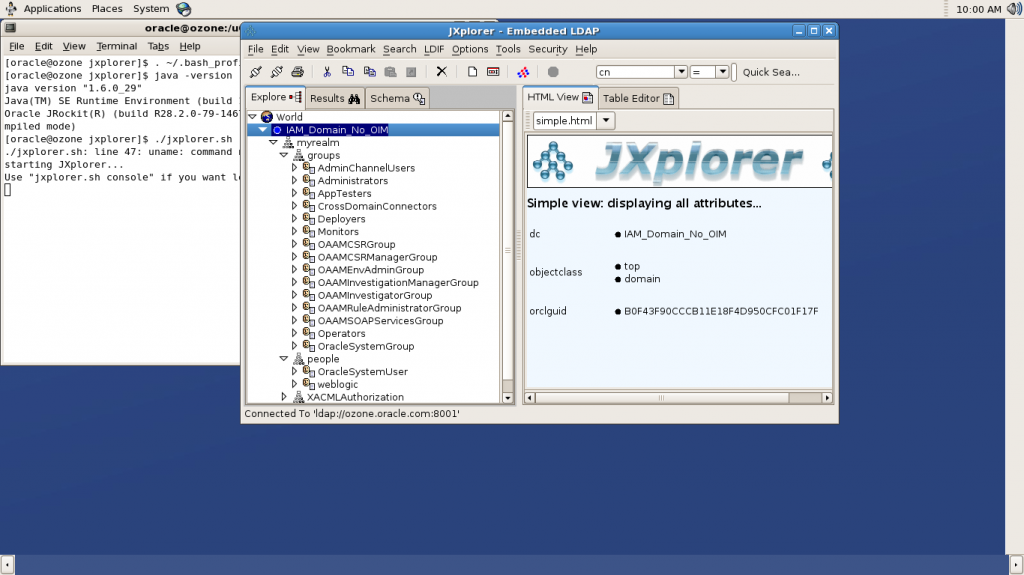Click the grey Stop circle icon
Screen dimensions: 1024x575
(553, 72)
